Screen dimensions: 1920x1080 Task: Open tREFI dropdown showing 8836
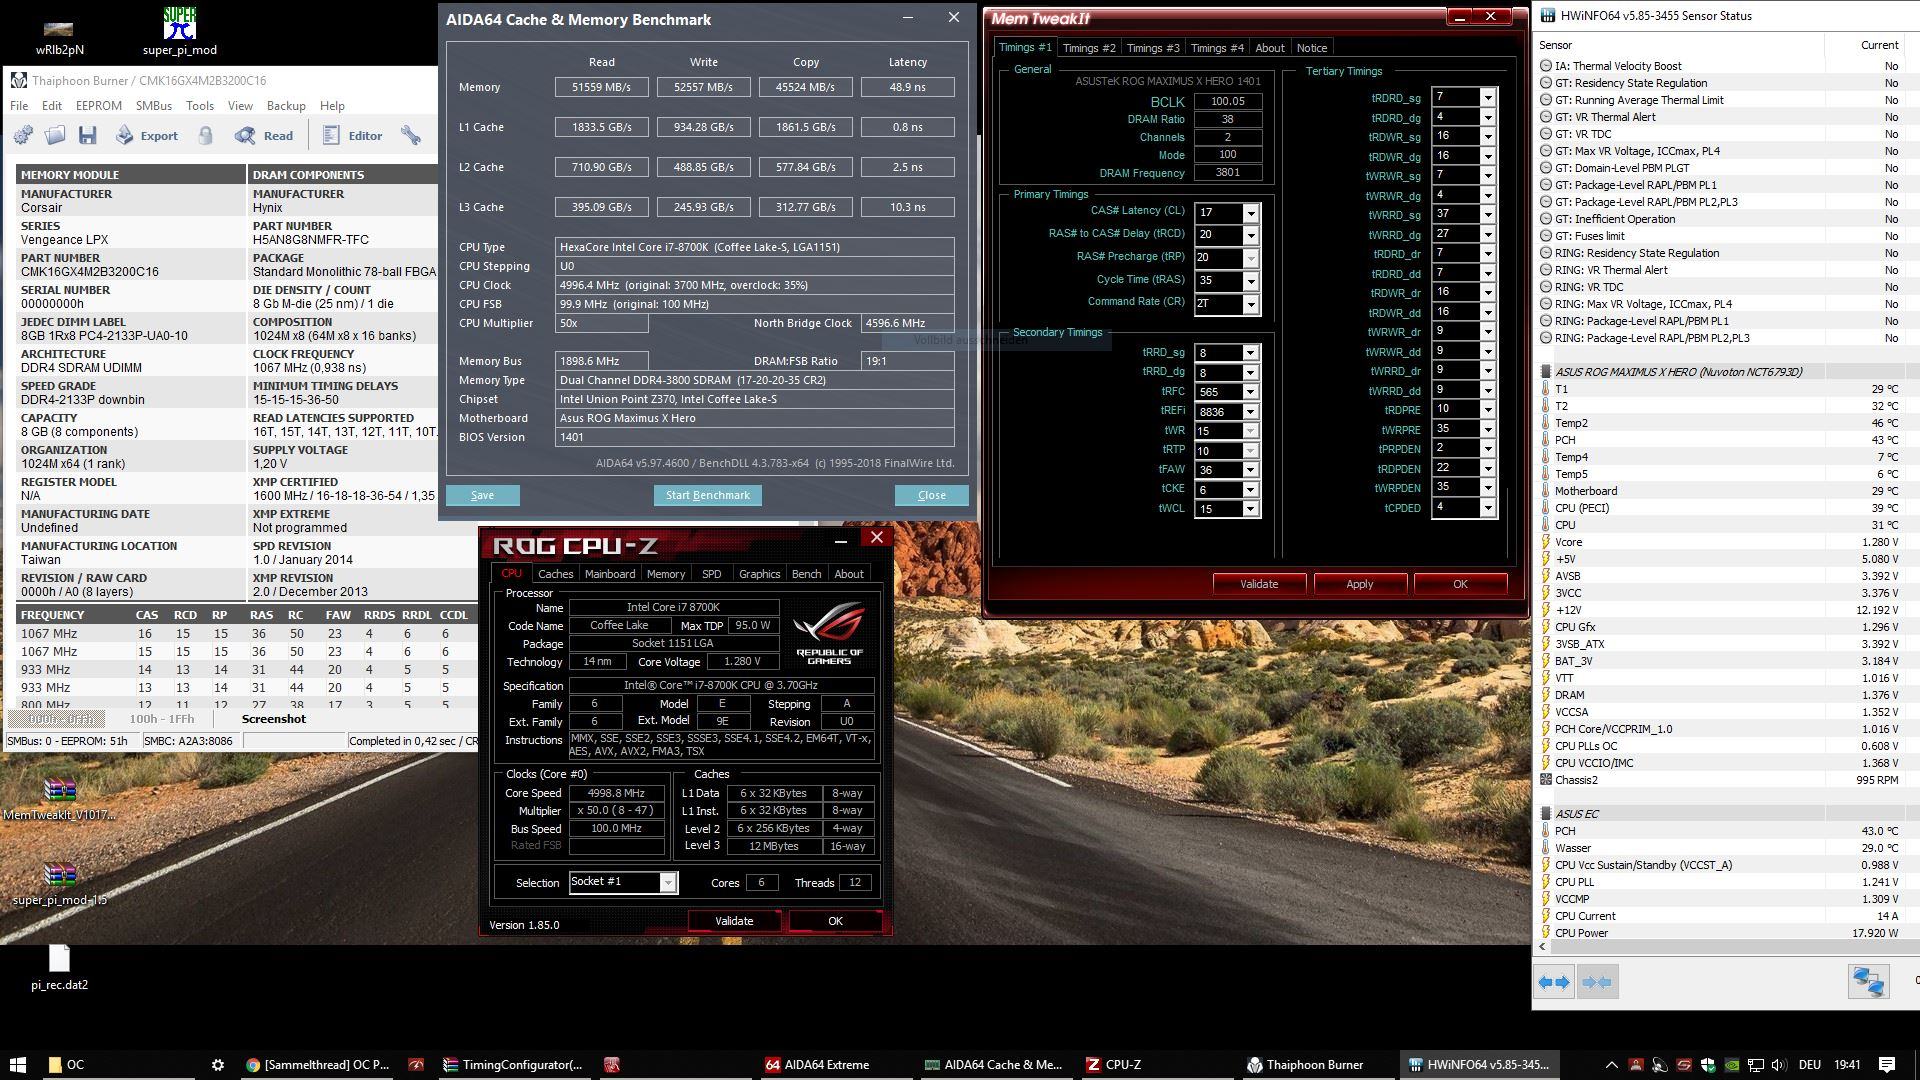pyautogui.click(x=1250, y=411)
